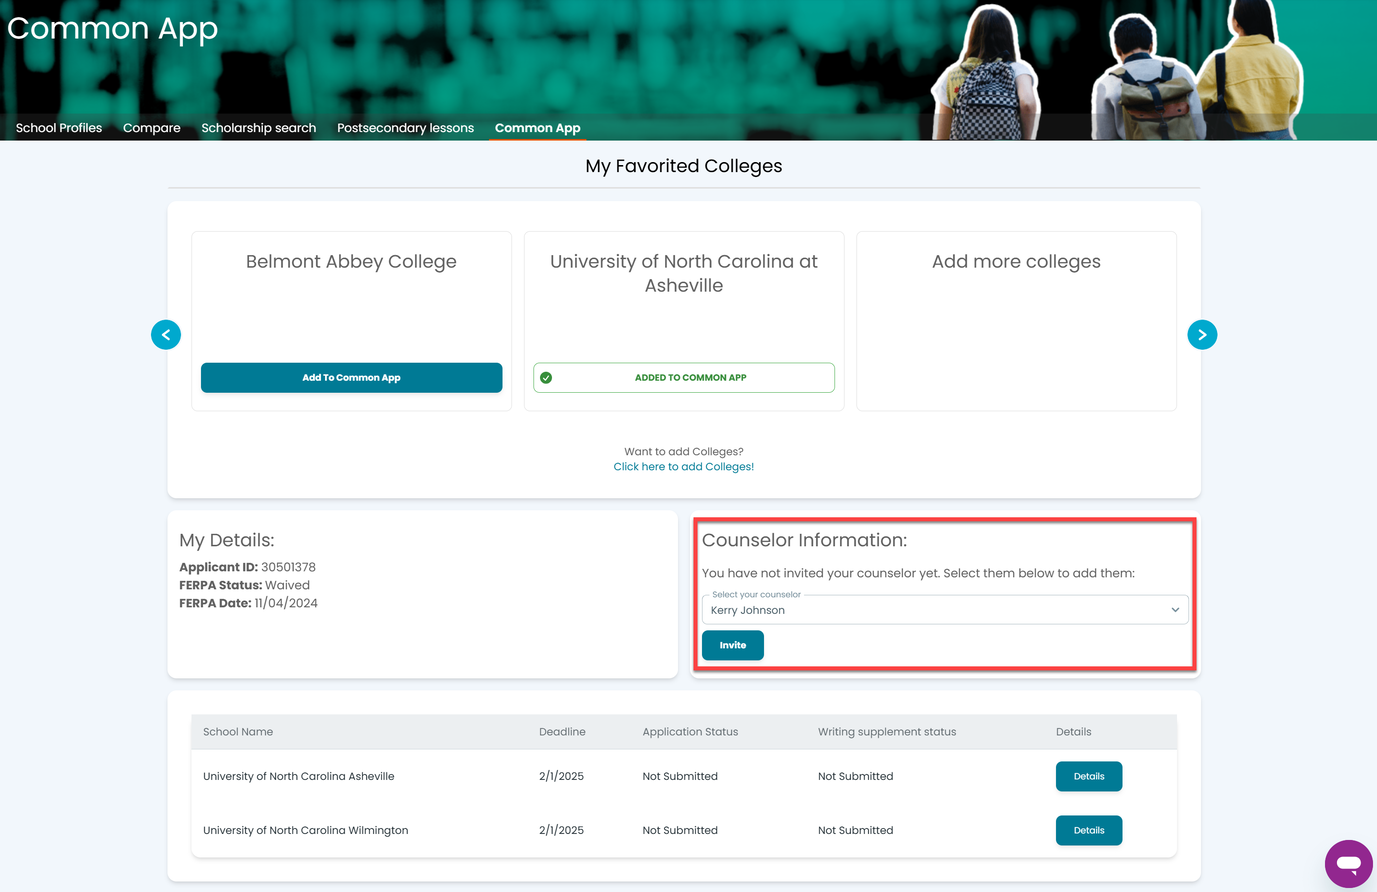Expand the Select your counselor dropdown
The height and width of the screenshot is (892, 1377).
pos(945,610)
